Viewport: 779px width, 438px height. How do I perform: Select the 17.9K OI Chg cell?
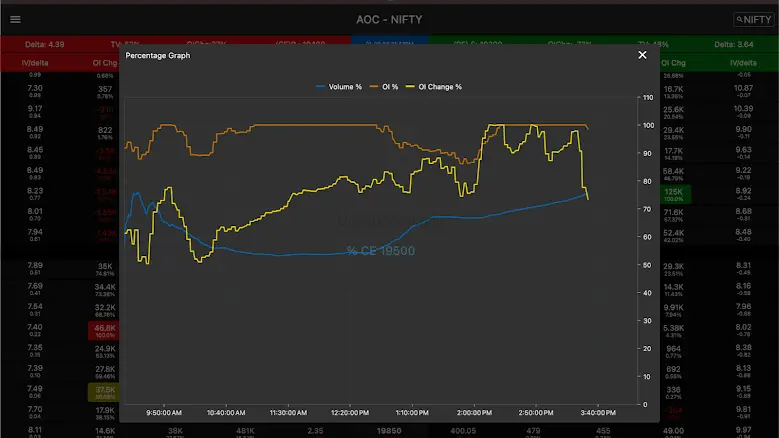coord(105,413)
